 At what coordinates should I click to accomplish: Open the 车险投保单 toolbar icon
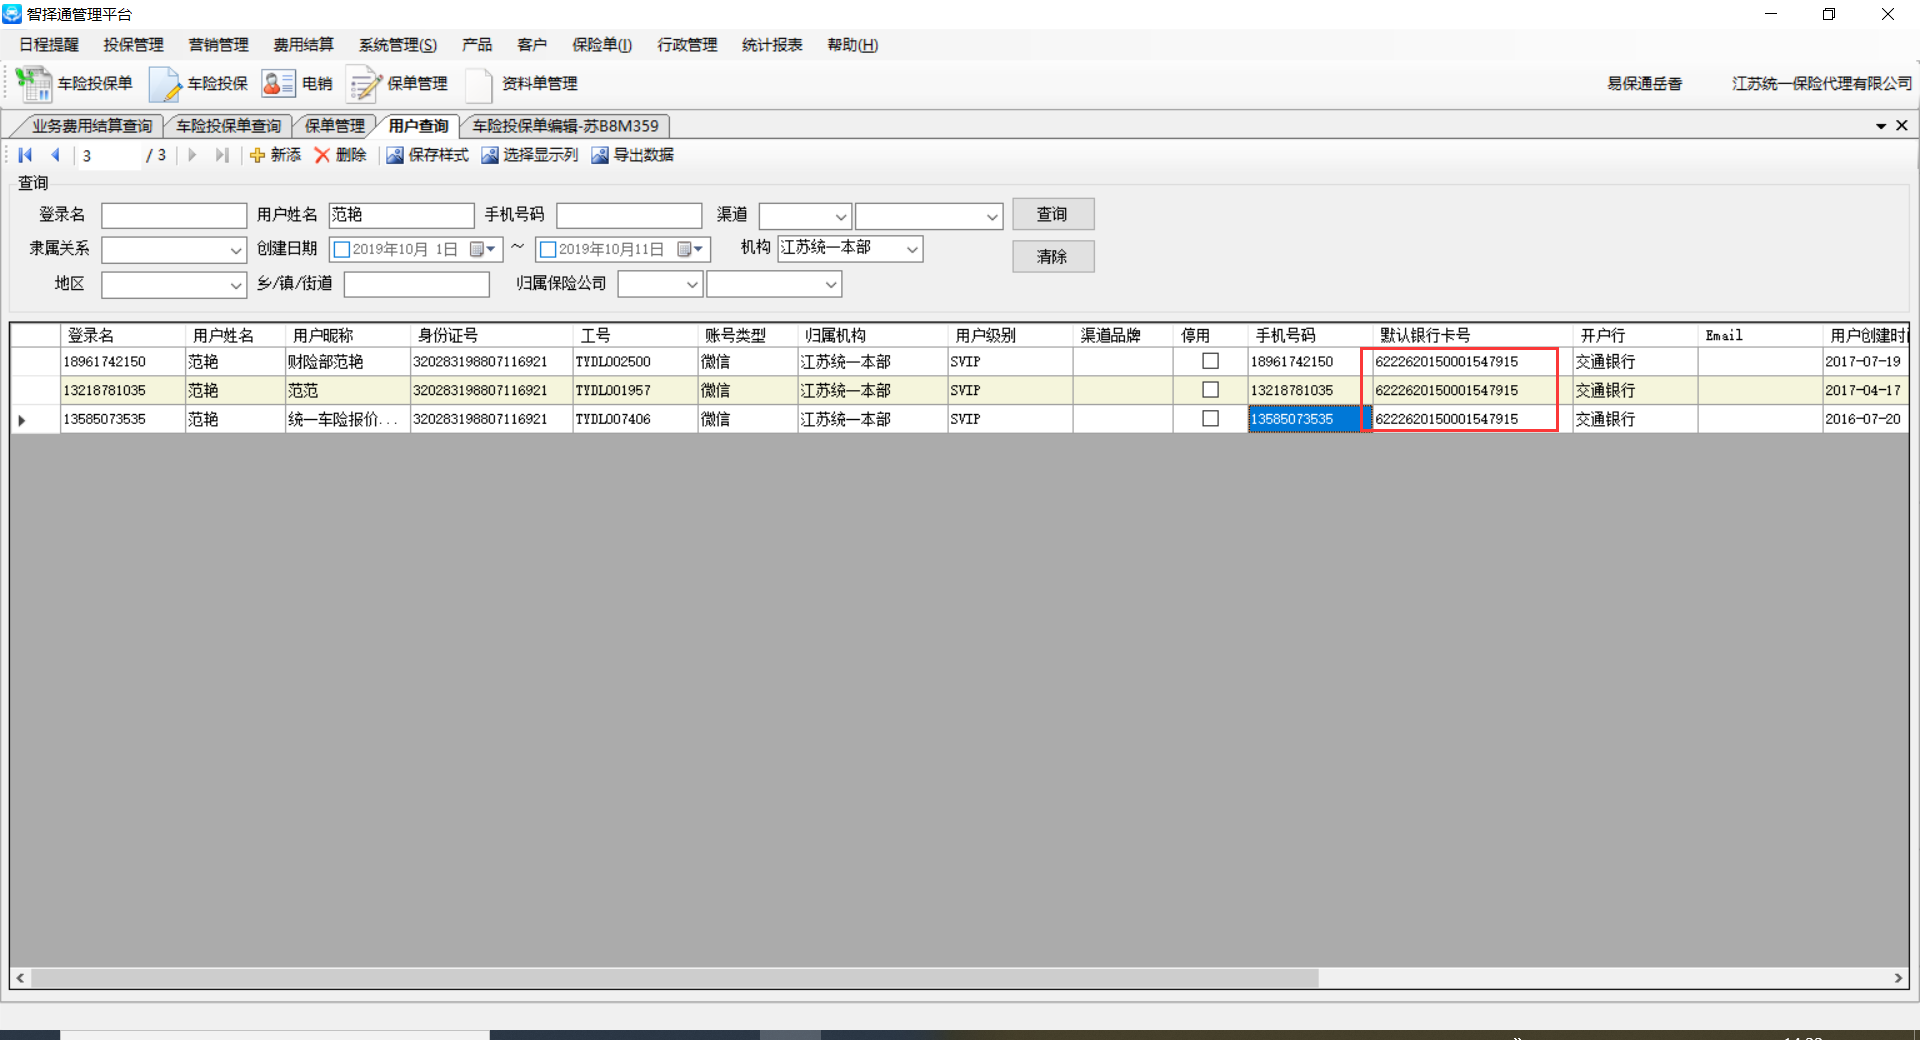[x=34, y=84]
